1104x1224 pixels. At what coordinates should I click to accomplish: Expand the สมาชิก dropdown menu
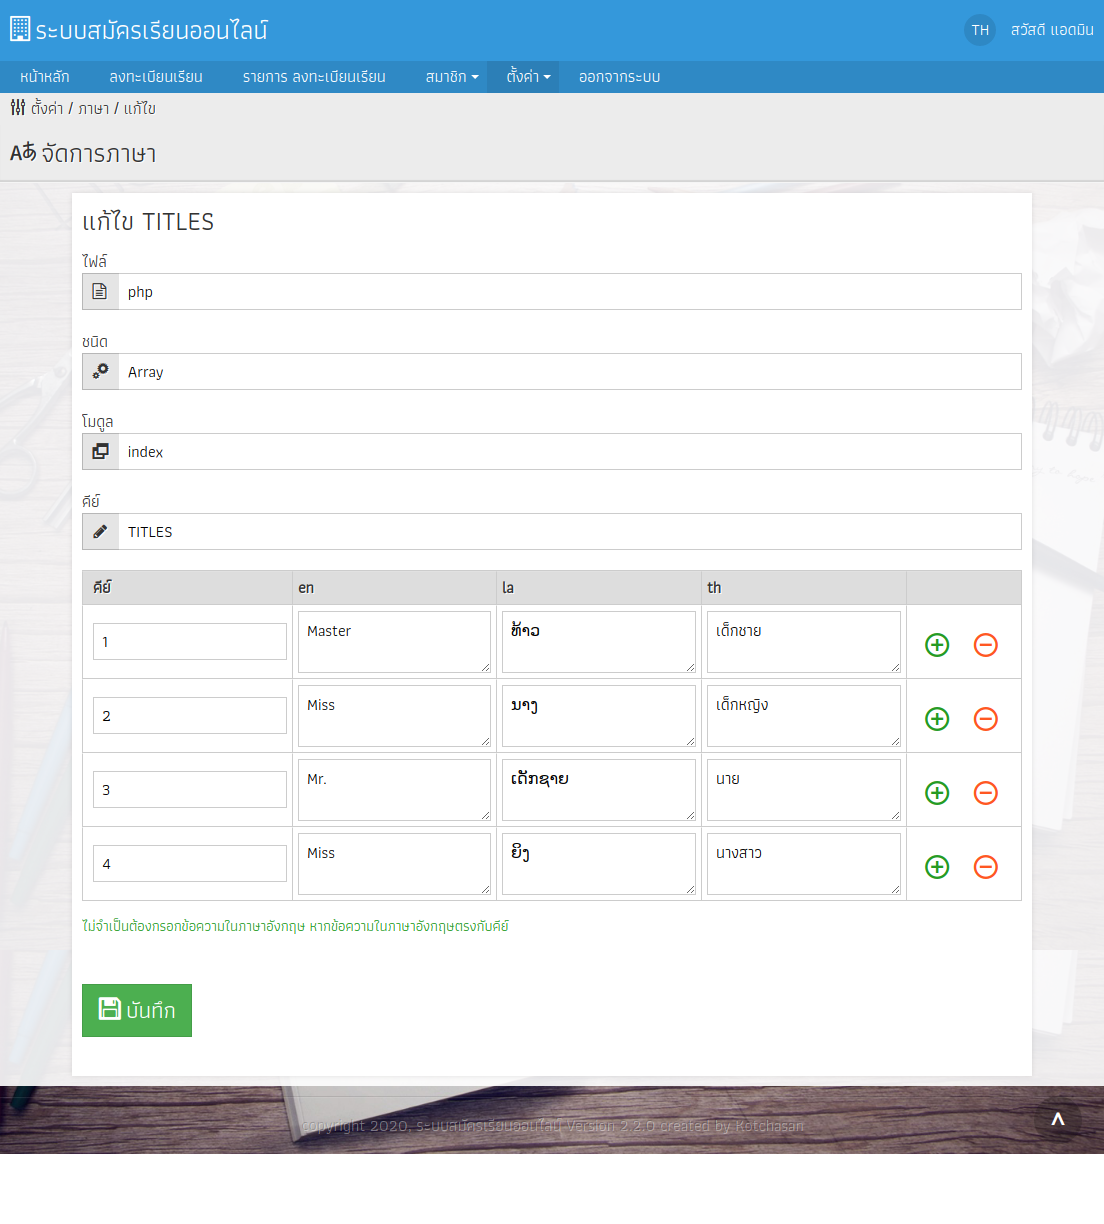(452, 77)
